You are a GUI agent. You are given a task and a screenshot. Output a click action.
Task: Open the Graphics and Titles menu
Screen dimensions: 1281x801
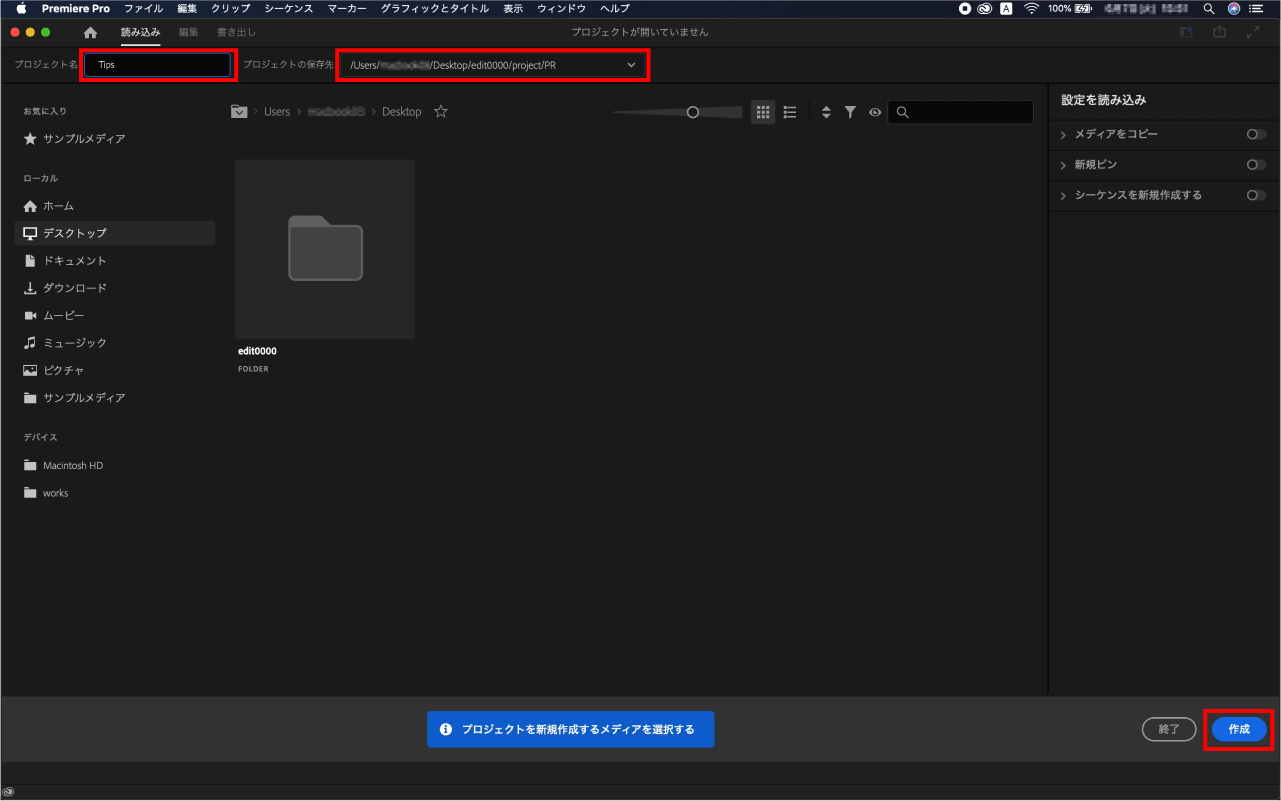(x=435, y=8)
